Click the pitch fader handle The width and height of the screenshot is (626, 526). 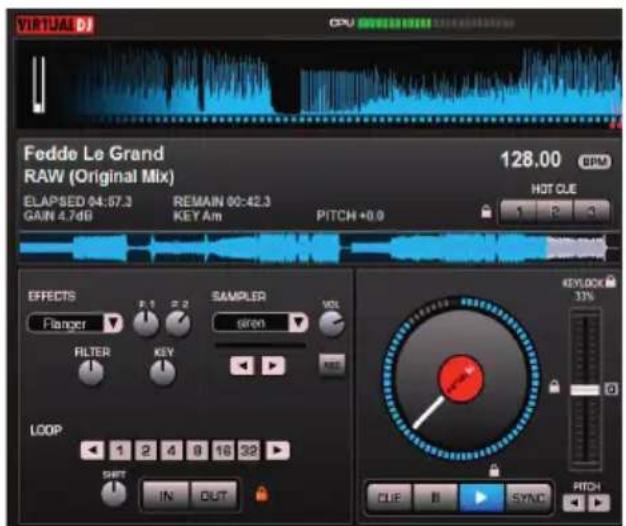(x=585, y=390)
